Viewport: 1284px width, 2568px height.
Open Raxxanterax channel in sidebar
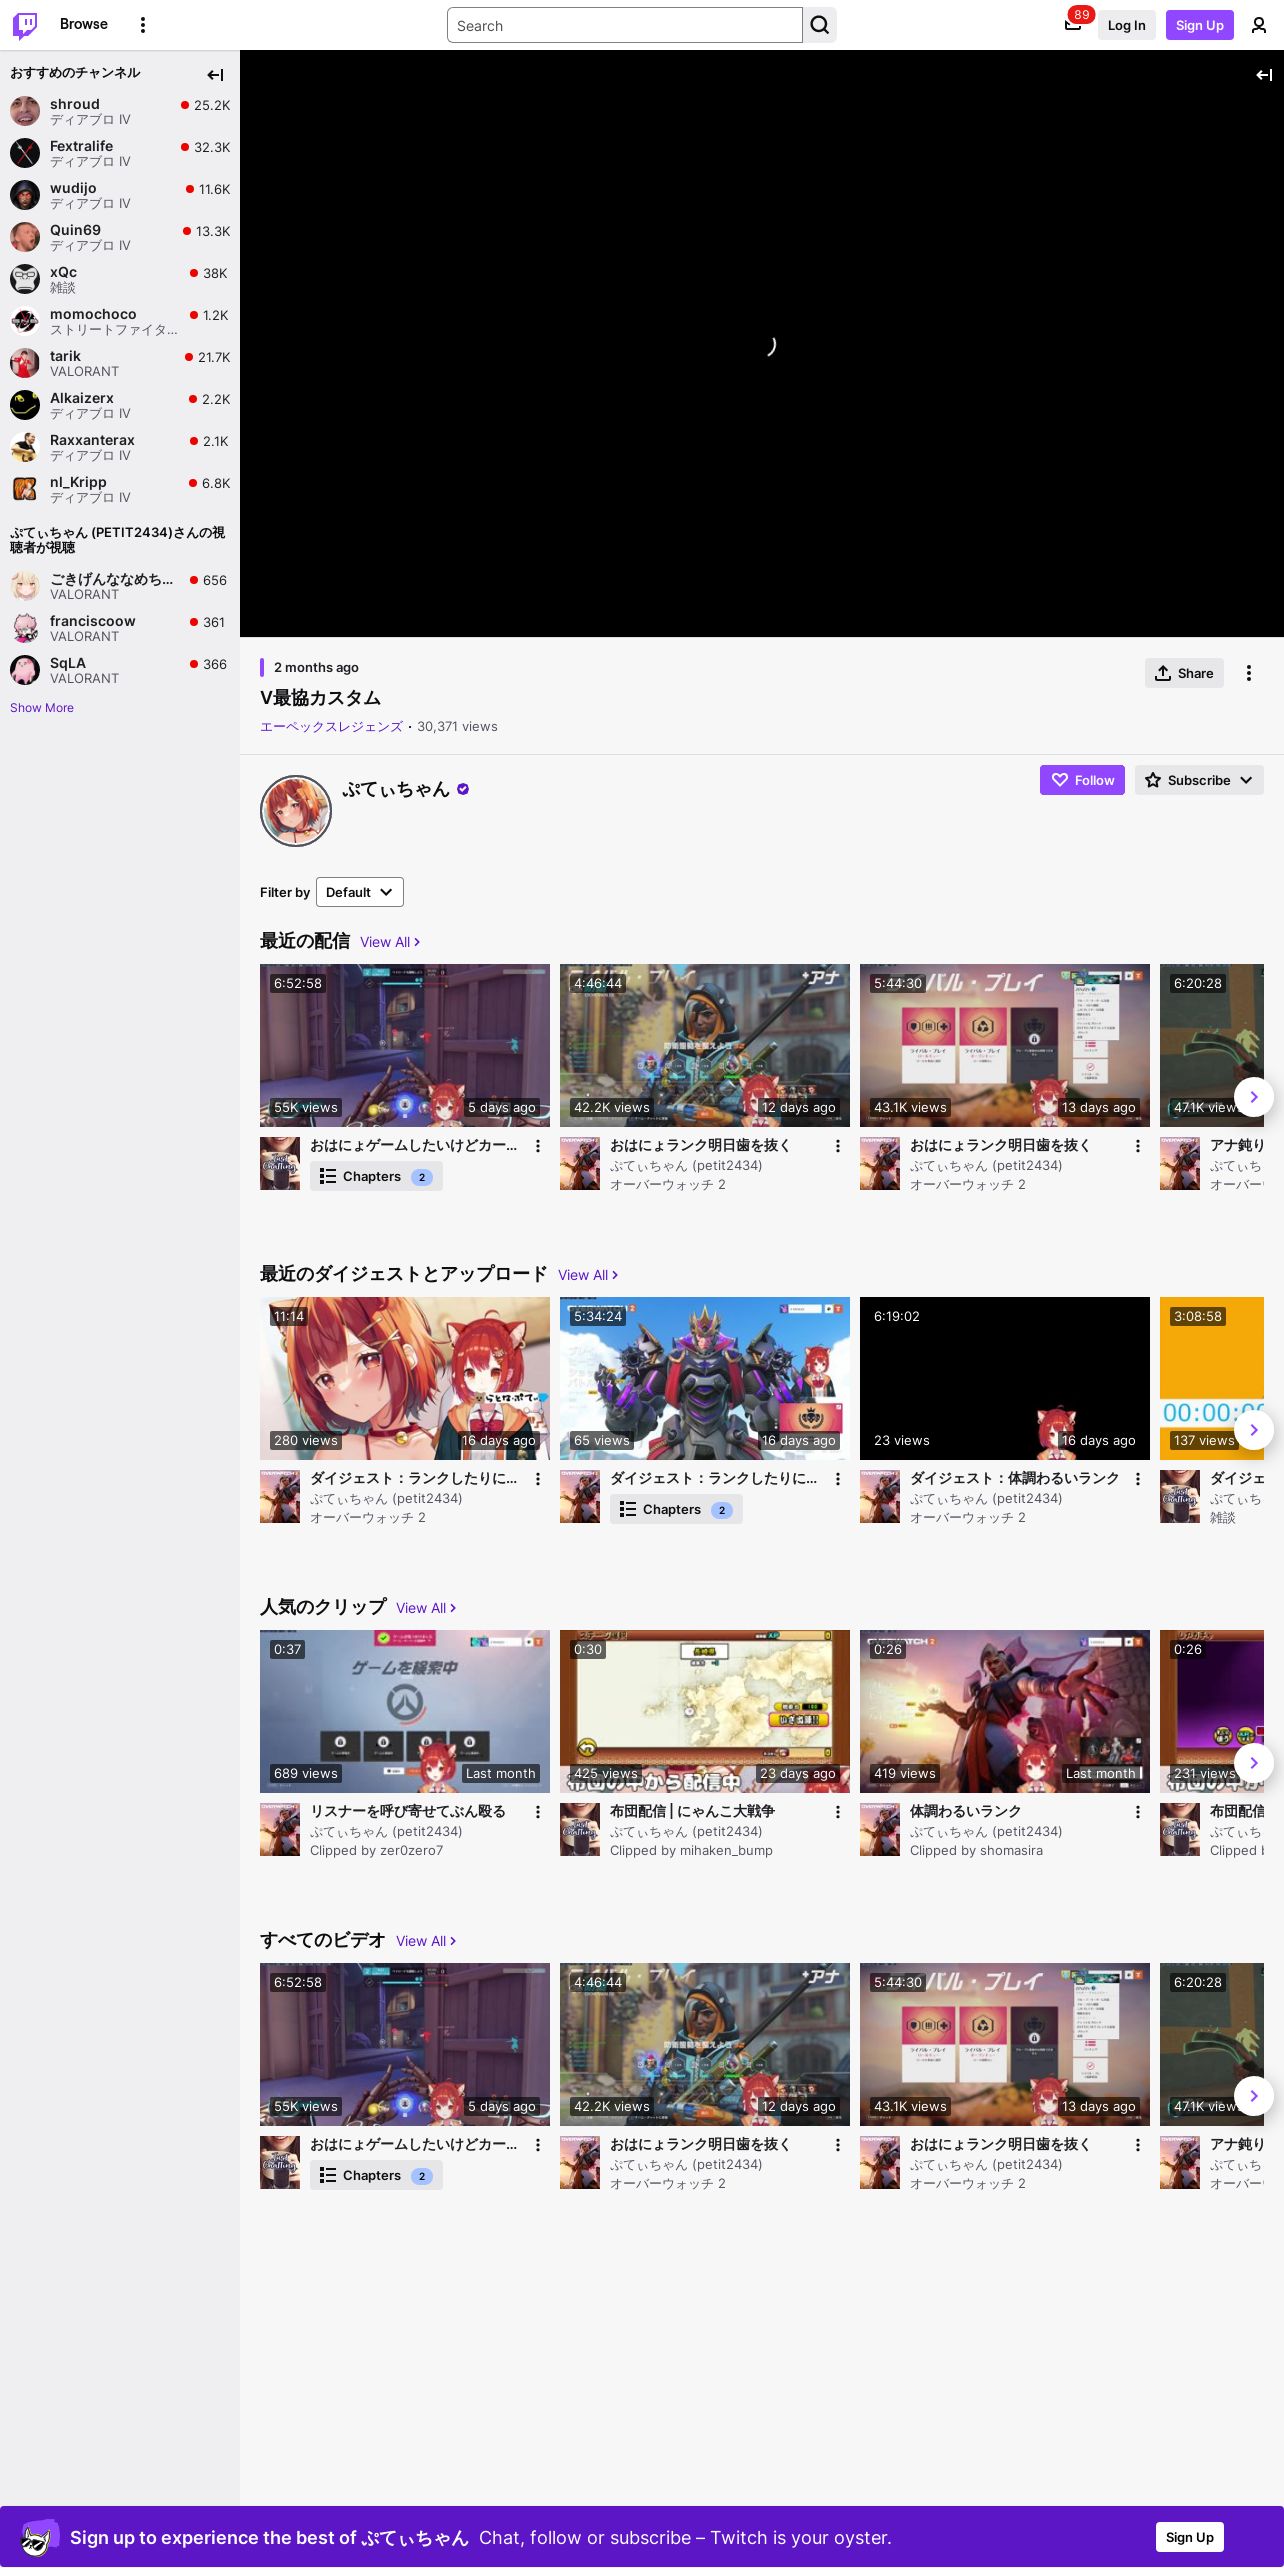[x=120, y=447]
